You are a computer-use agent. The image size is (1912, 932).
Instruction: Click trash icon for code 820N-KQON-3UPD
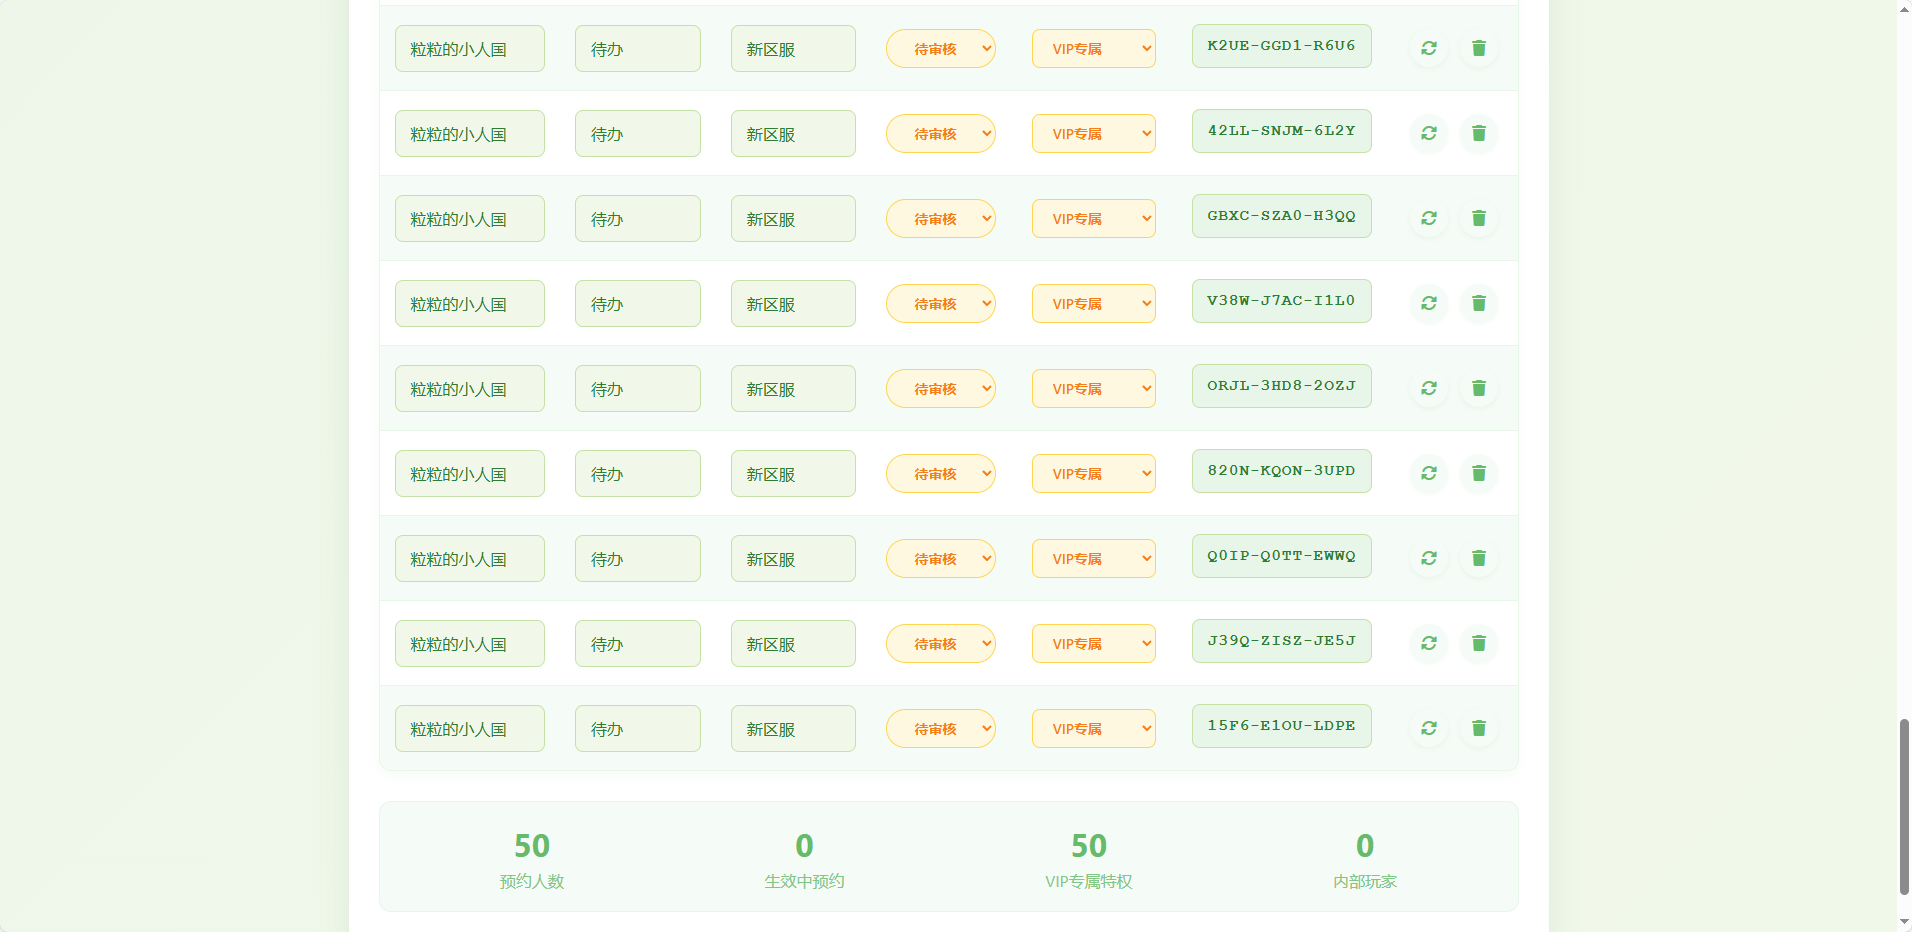tap(1479, 473)
